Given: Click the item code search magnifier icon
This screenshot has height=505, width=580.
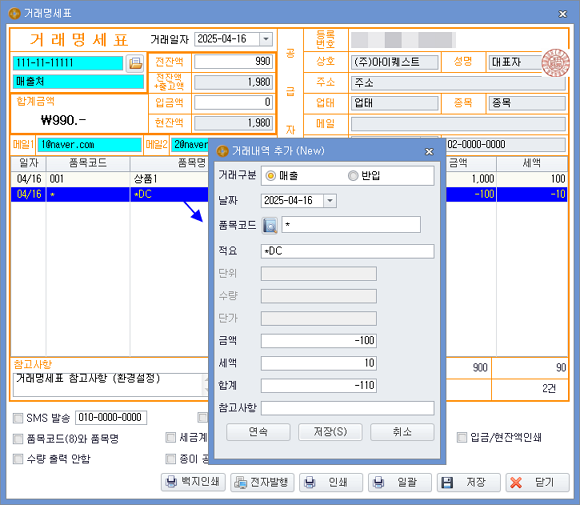Looking at the screenshot, I should click(270, 225).
